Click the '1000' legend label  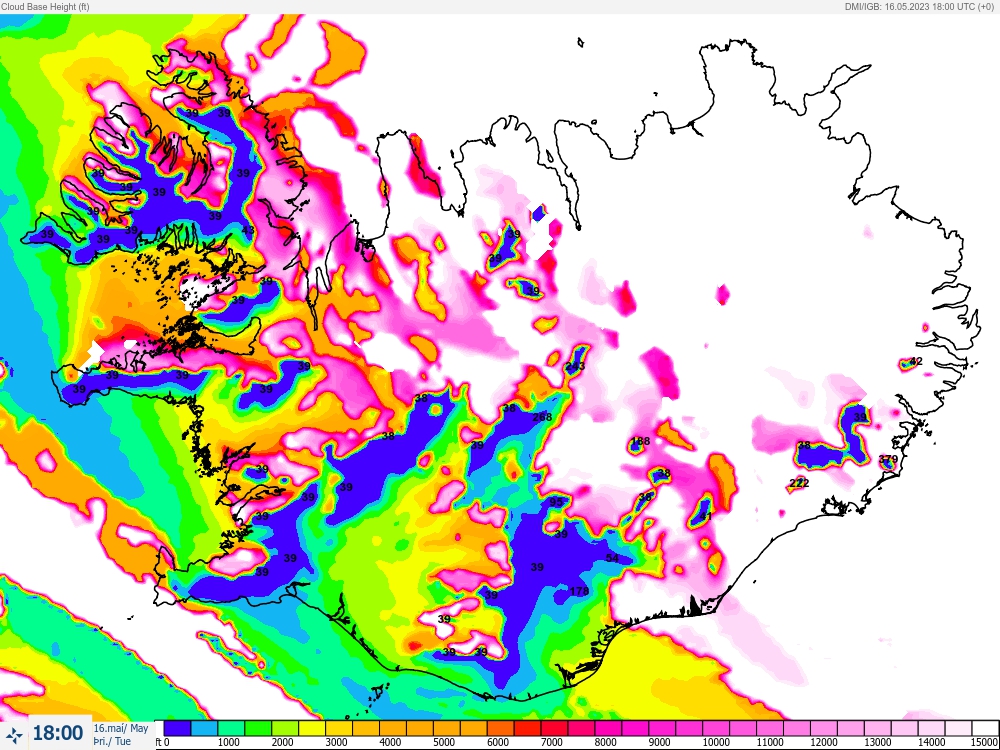[x=228, y=742]
